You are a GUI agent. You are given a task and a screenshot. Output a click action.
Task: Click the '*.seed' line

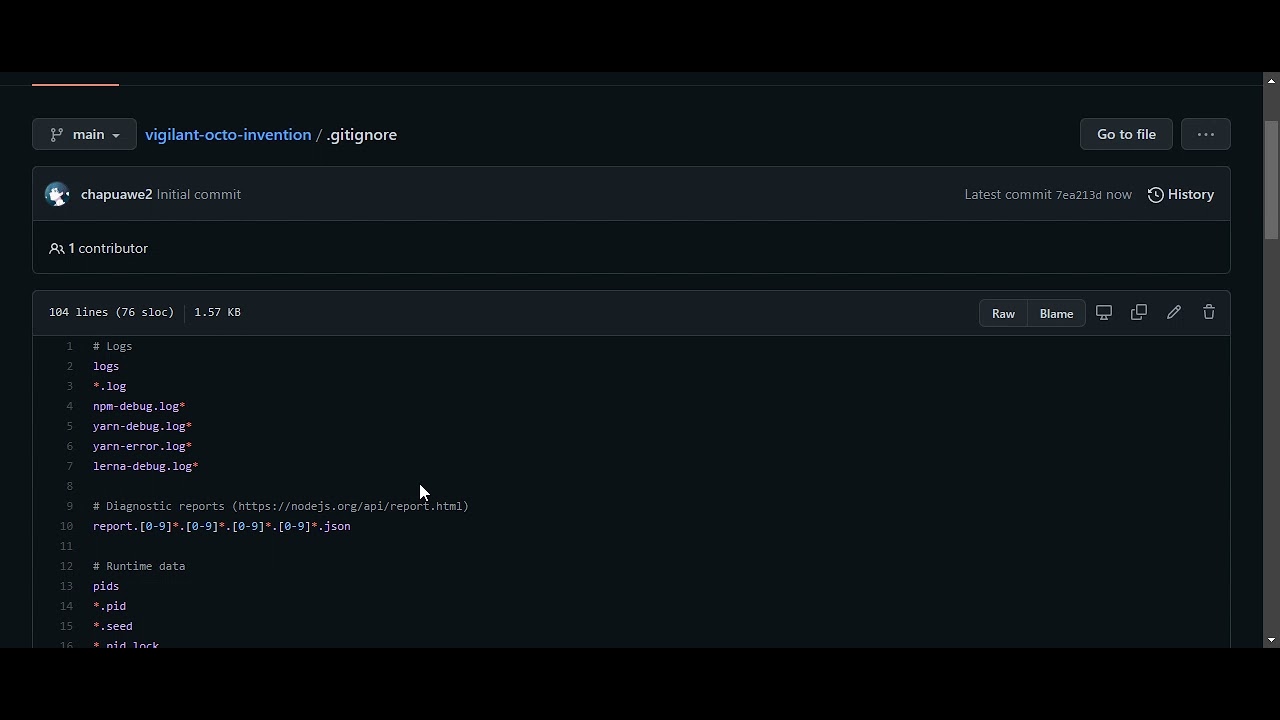[112, 626]
